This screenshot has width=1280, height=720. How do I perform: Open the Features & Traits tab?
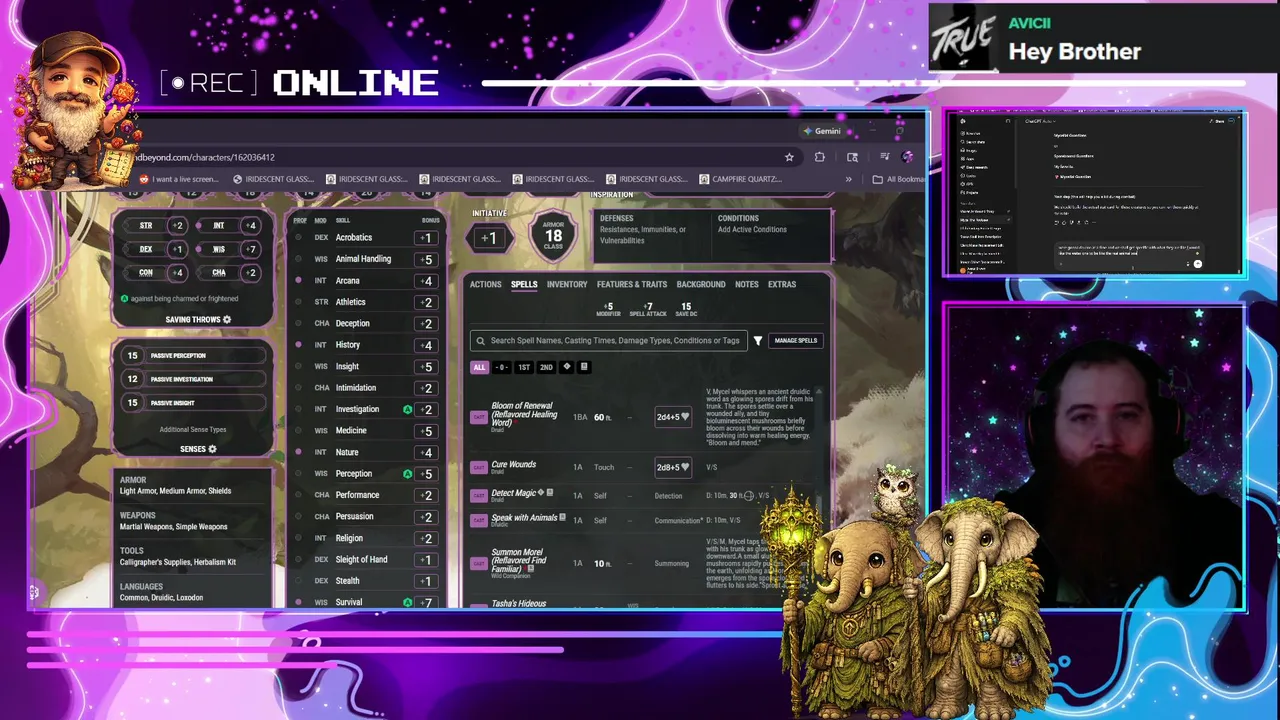pos(632,285)
